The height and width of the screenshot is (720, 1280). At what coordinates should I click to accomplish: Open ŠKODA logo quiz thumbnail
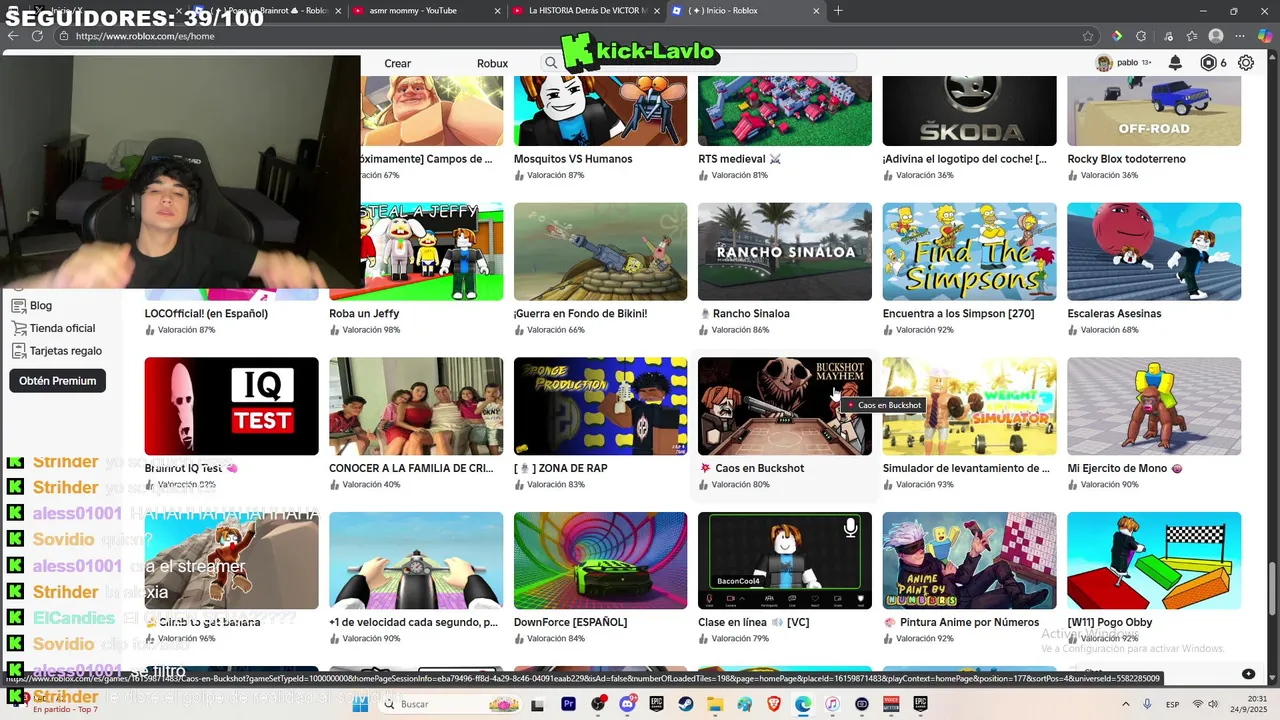(x=969, y=111)
